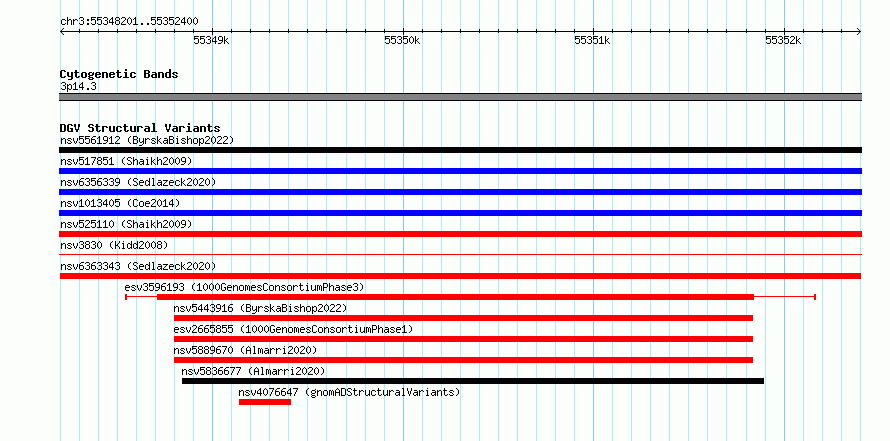Select the short red nsv4076647 bar
Screen dimensions: 890x441
(265, 402)
